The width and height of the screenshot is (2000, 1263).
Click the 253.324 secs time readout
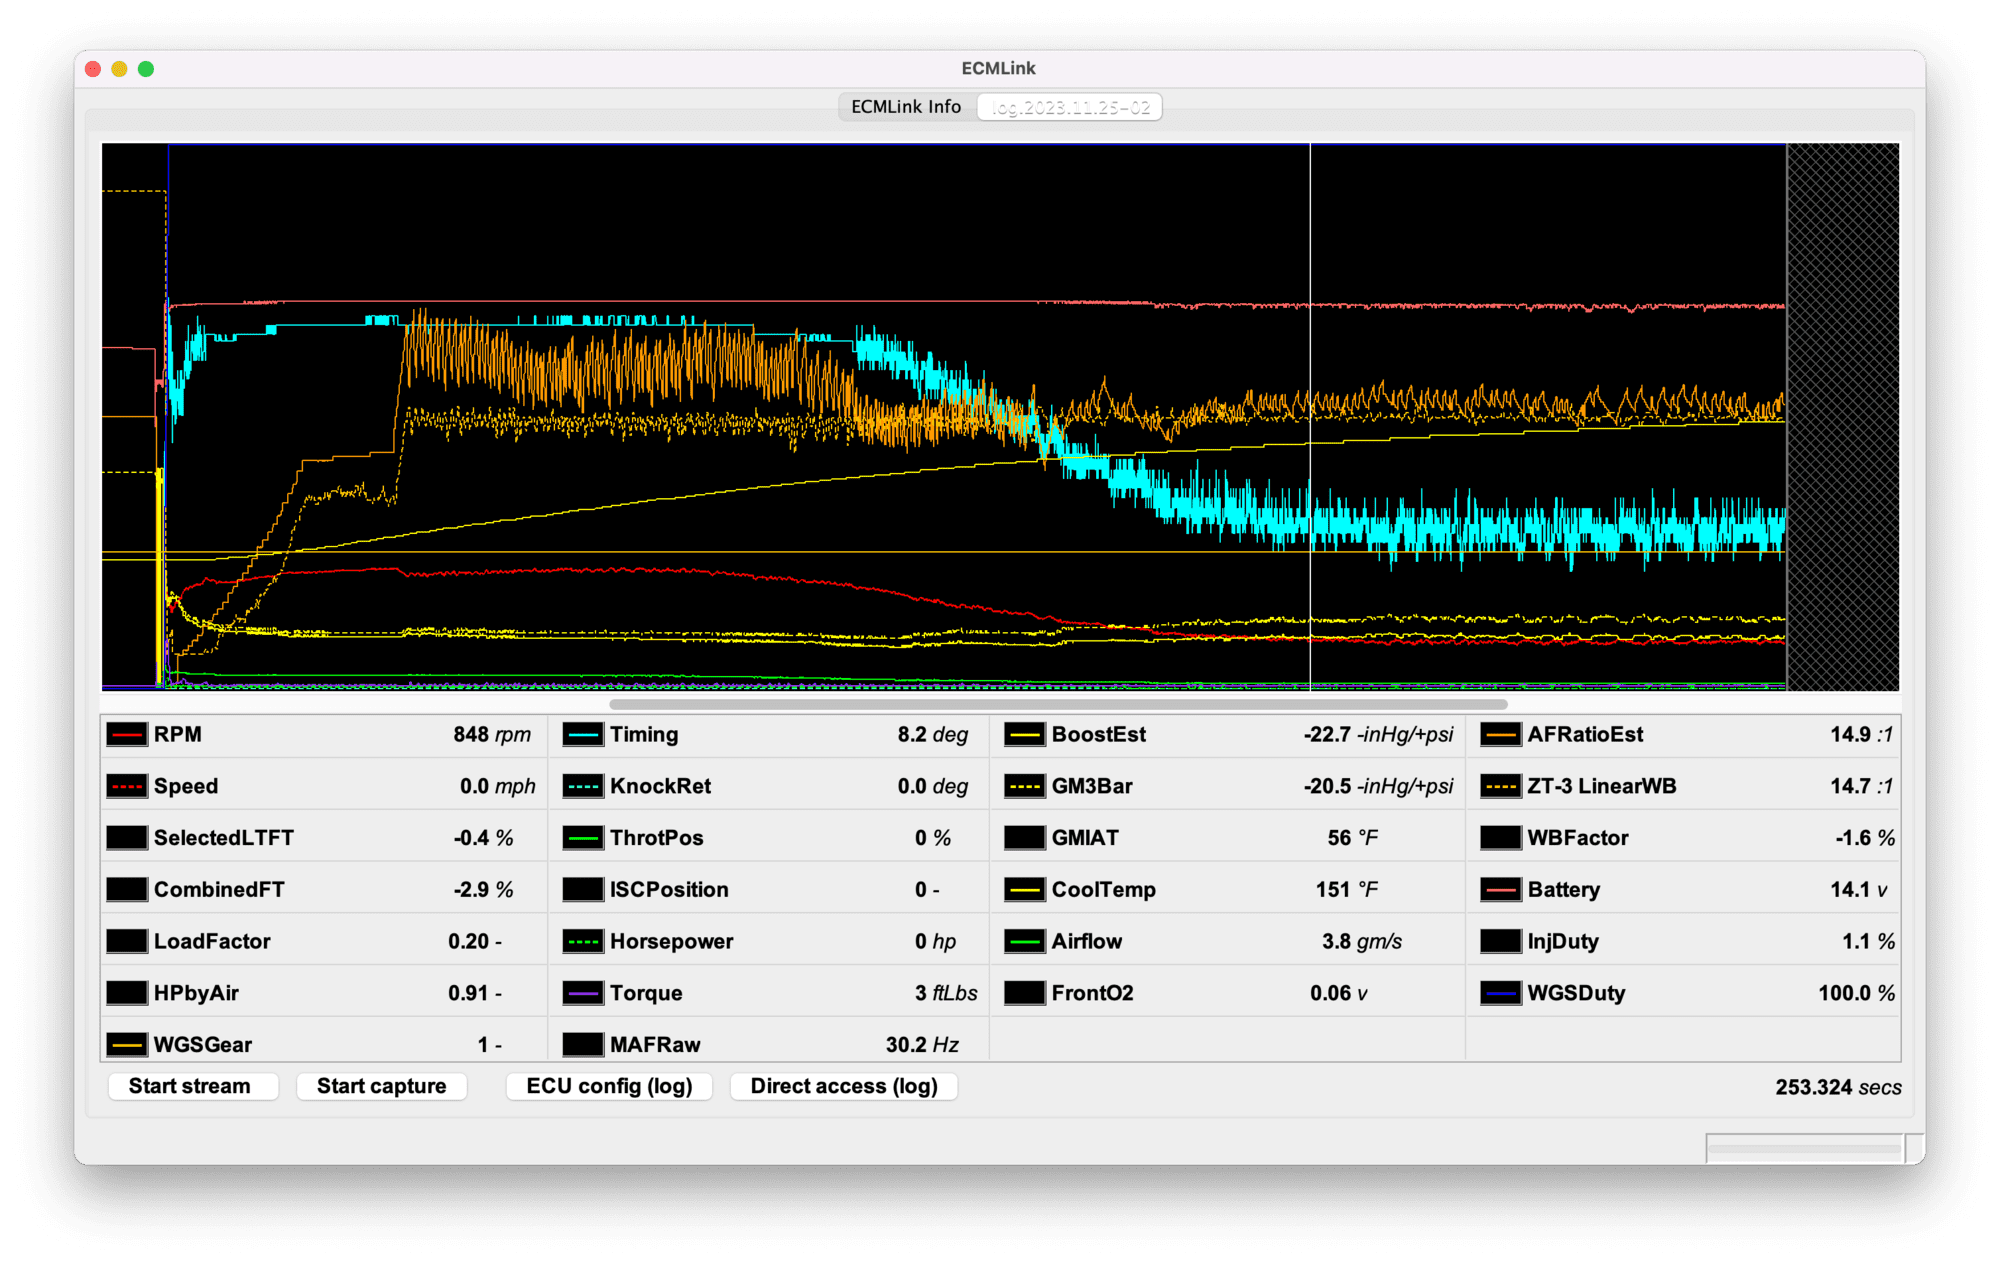(1838, 1087)
